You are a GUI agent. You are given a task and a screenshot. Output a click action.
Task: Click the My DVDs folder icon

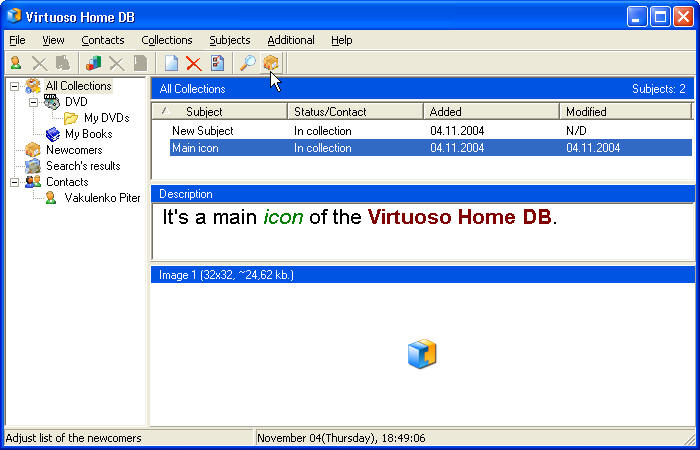tap(71, 118)
